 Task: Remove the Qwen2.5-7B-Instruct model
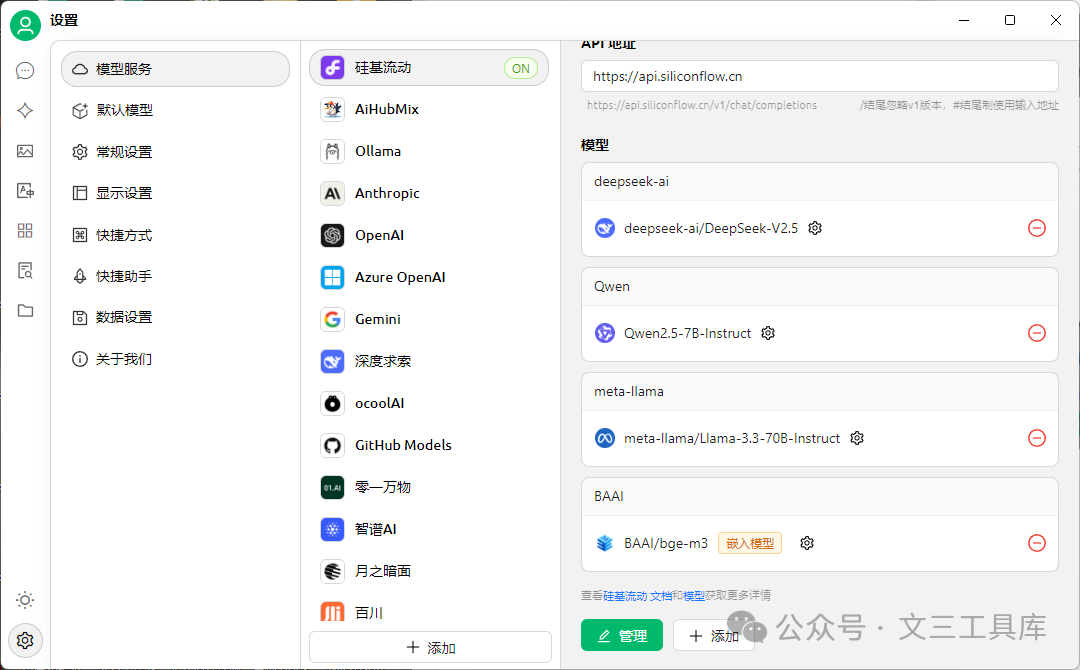pos(1037,333)
